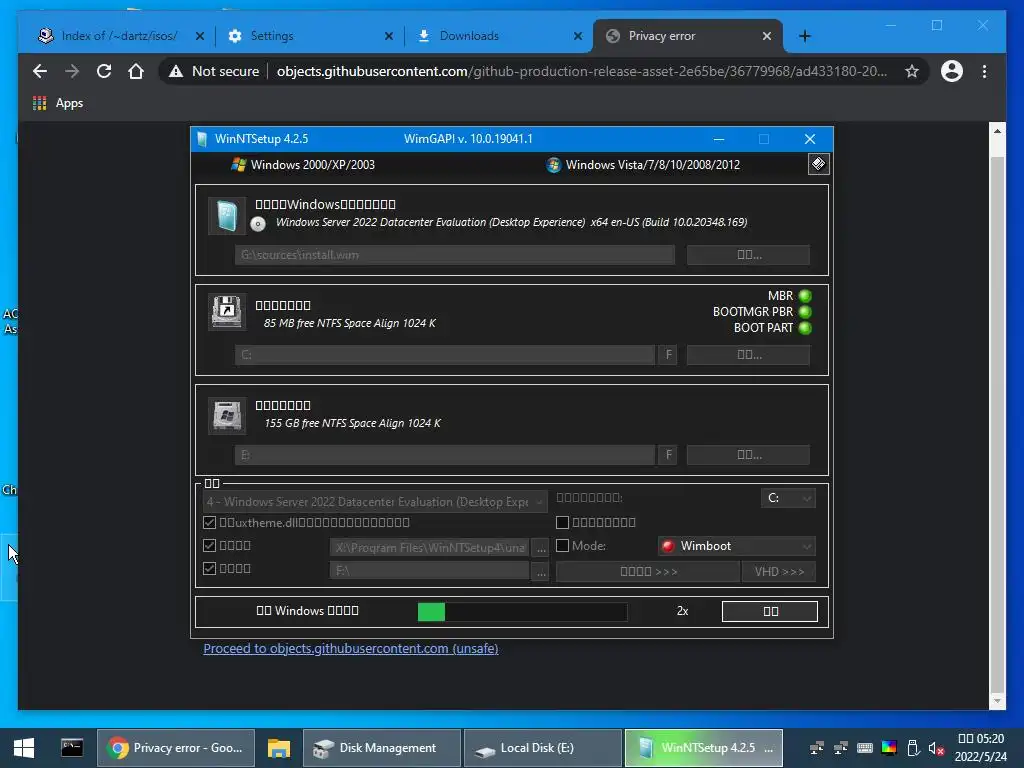Image resolution: width=1024 pixels, height=768 pixels.
Task: Open the C: mount drive dropdown
Action: click(x=788, y=498)
